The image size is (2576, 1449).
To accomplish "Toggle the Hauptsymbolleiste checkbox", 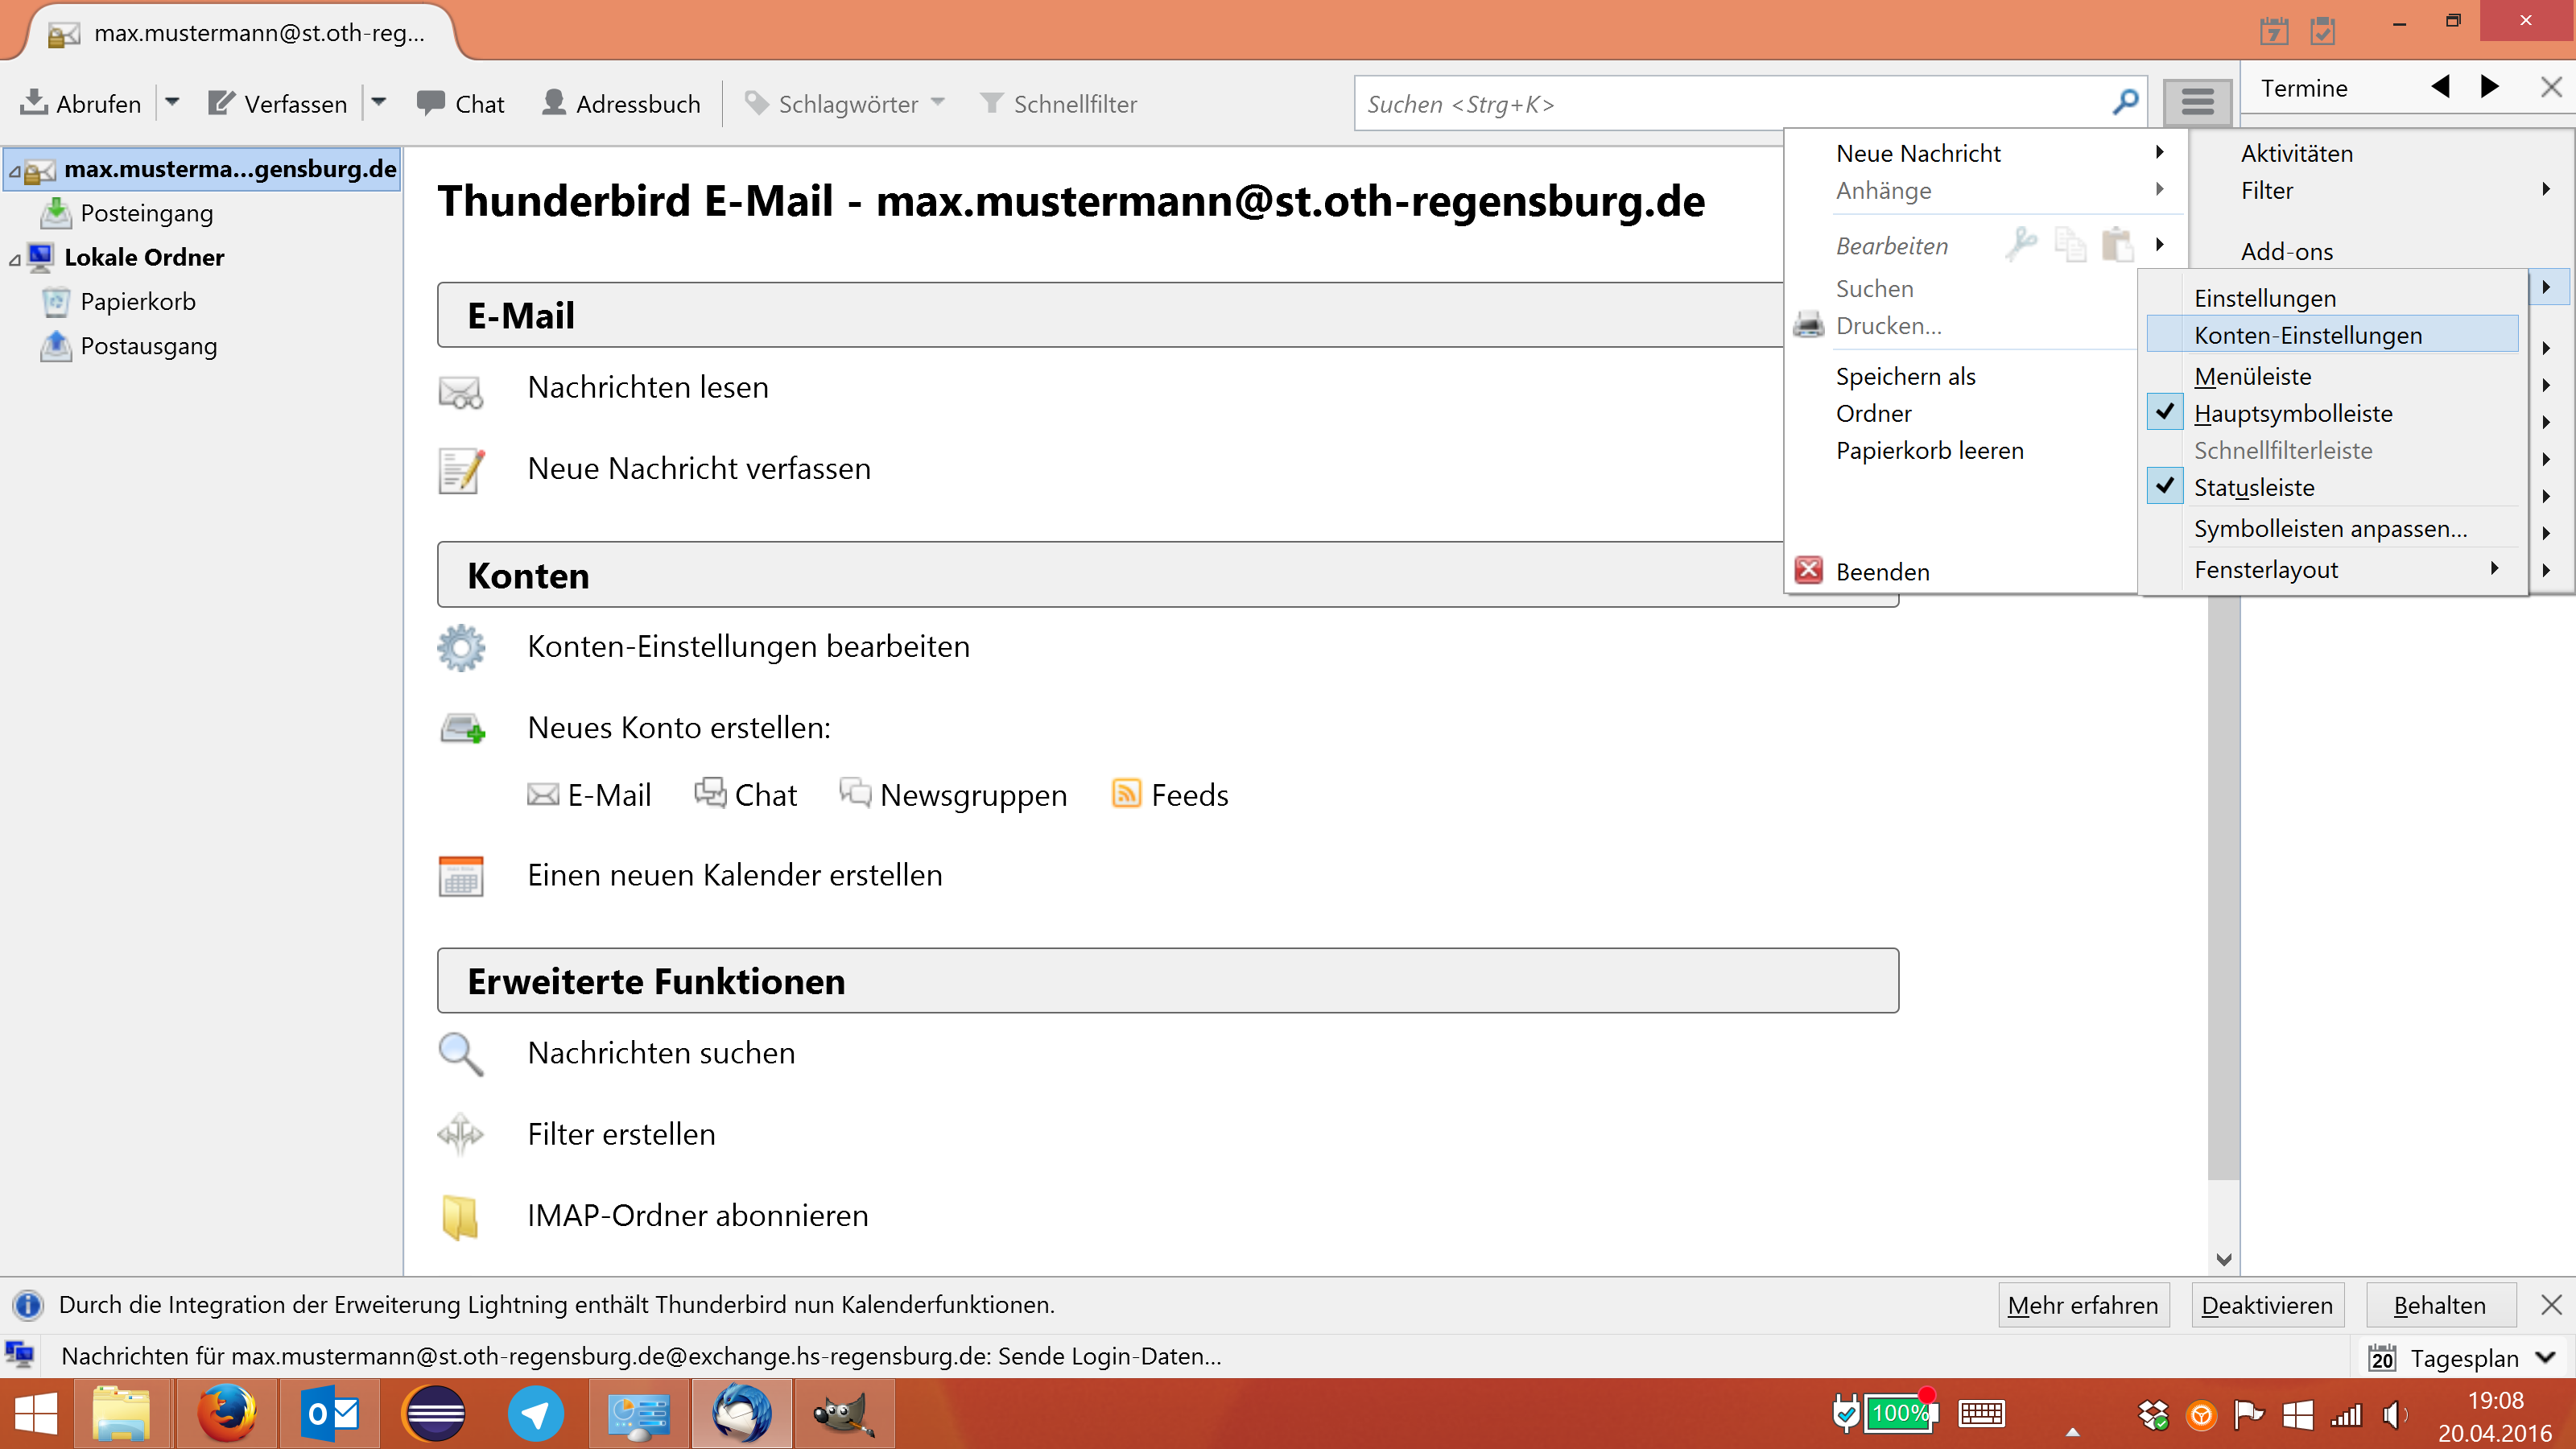I will coord(2165,413).
